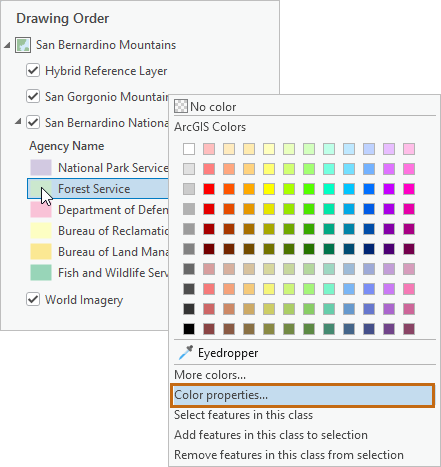Screen dimensions: 441x467
Task: Turn off the San Gorgonio Mountain layer checkbox
Action: tap(33, 96)
